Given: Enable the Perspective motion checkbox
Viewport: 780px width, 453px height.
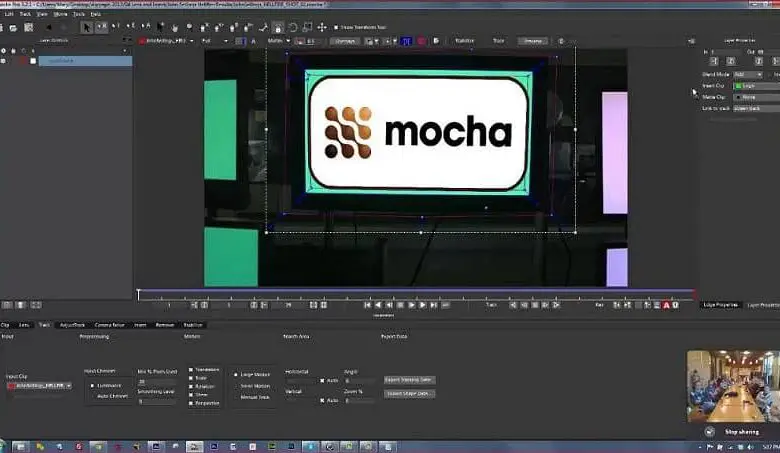Looking at the screenshot, I should coord(191,402).
